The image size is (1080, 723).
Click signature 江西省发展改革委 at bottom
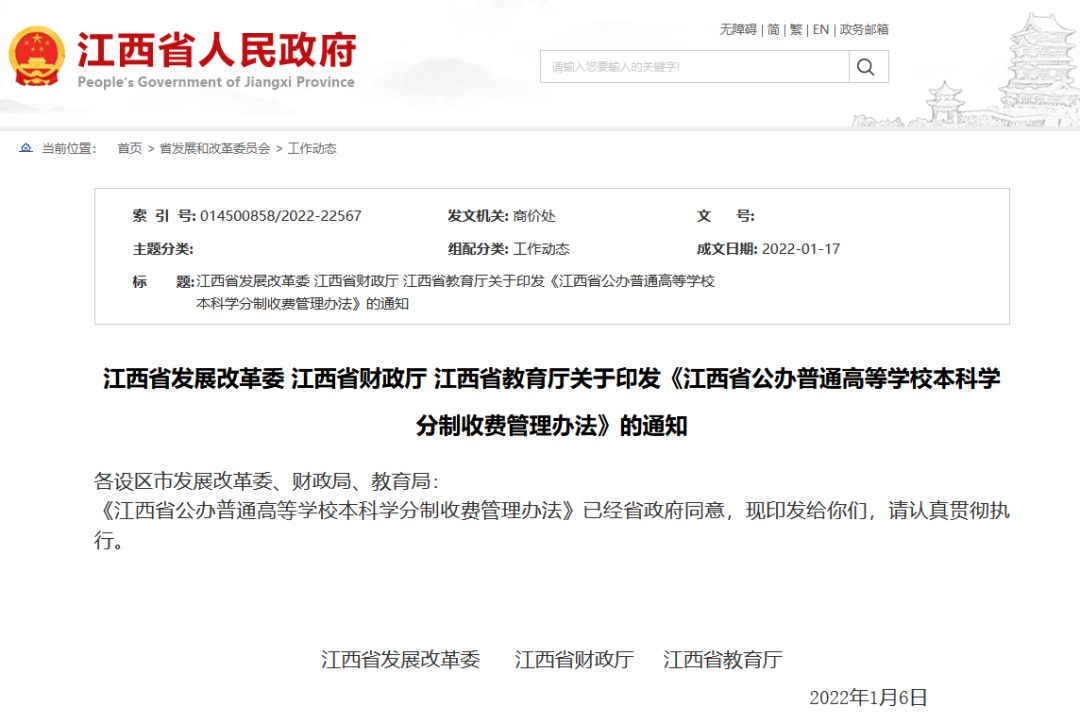tap(400, 660)
